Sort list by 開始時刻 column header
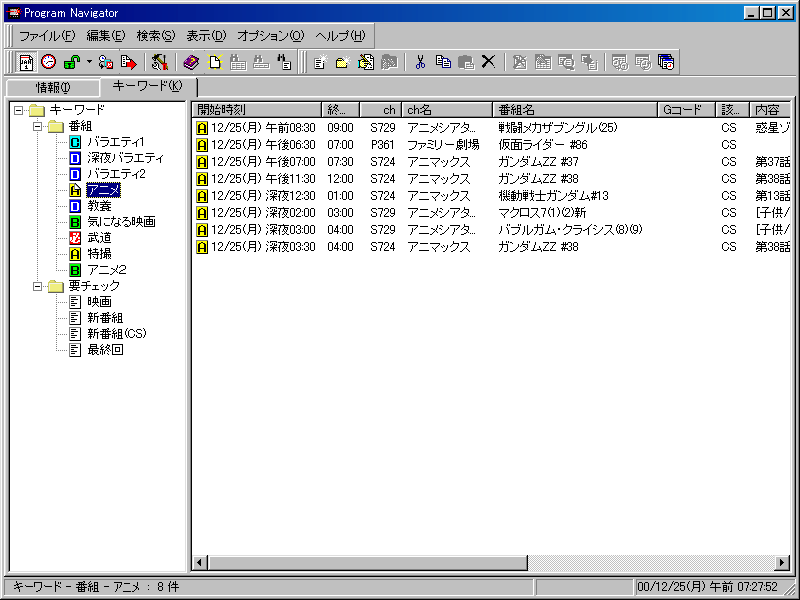Screen dimensions: 800x600 click(x=257, y=109)
